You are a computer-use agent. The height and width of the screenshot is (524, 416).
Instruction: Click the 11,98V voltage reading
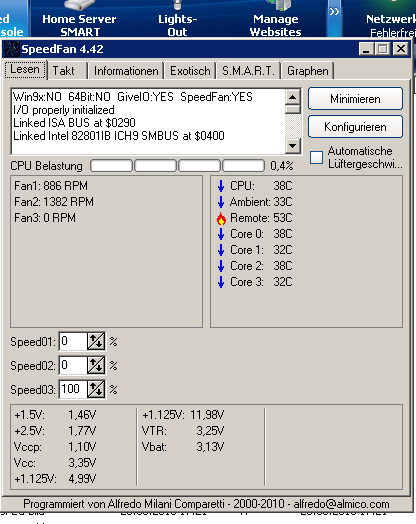click(x=207, y=415)
